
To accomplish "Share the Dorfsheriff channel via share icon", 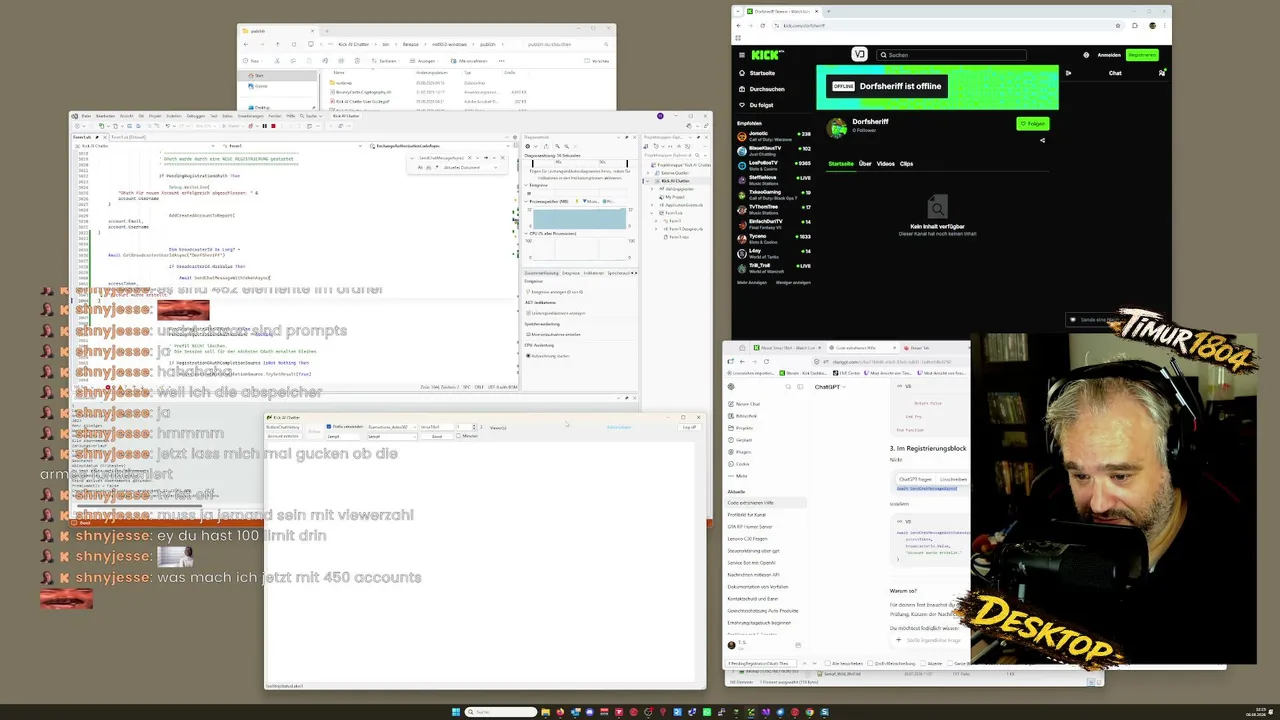I will (1042, 140).
